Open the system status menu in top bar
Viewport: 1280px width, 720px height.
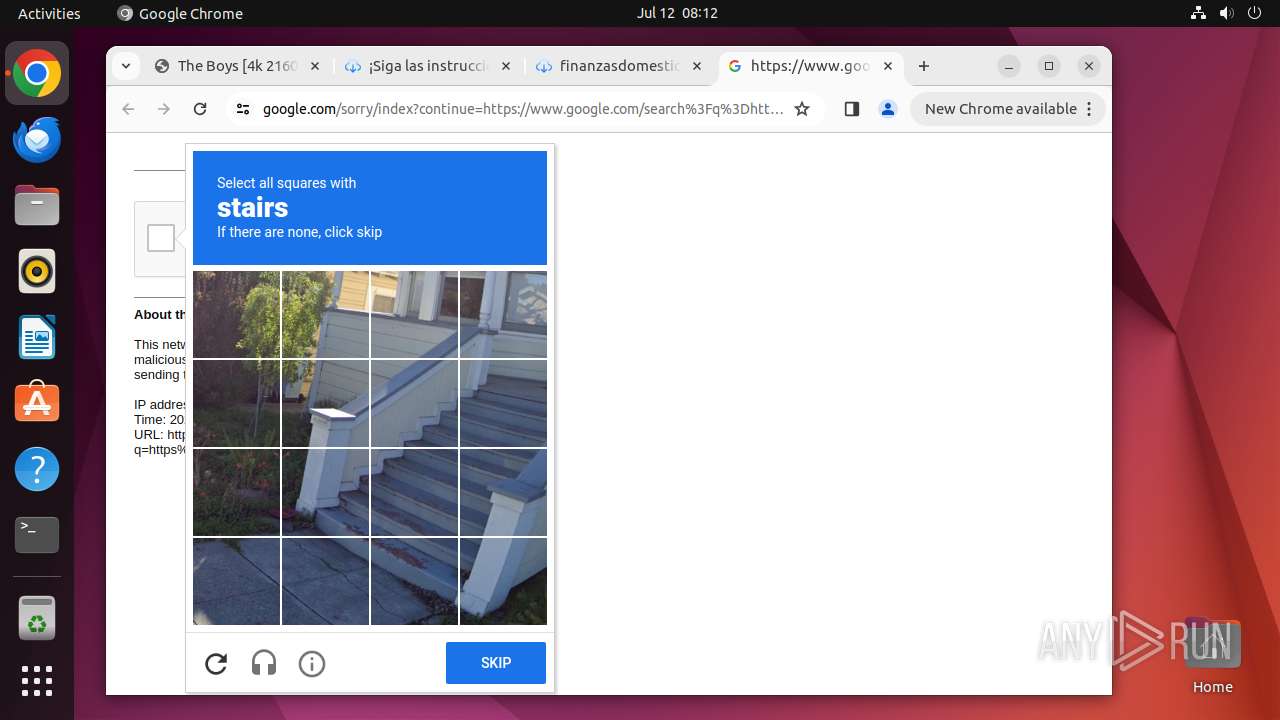click(1226, 13)
